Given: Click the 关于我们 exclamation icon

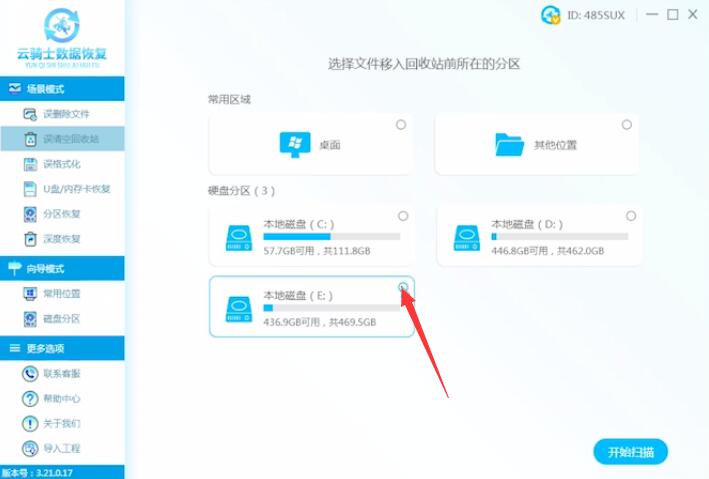Looking at the screenshot, I should [30, 423].
